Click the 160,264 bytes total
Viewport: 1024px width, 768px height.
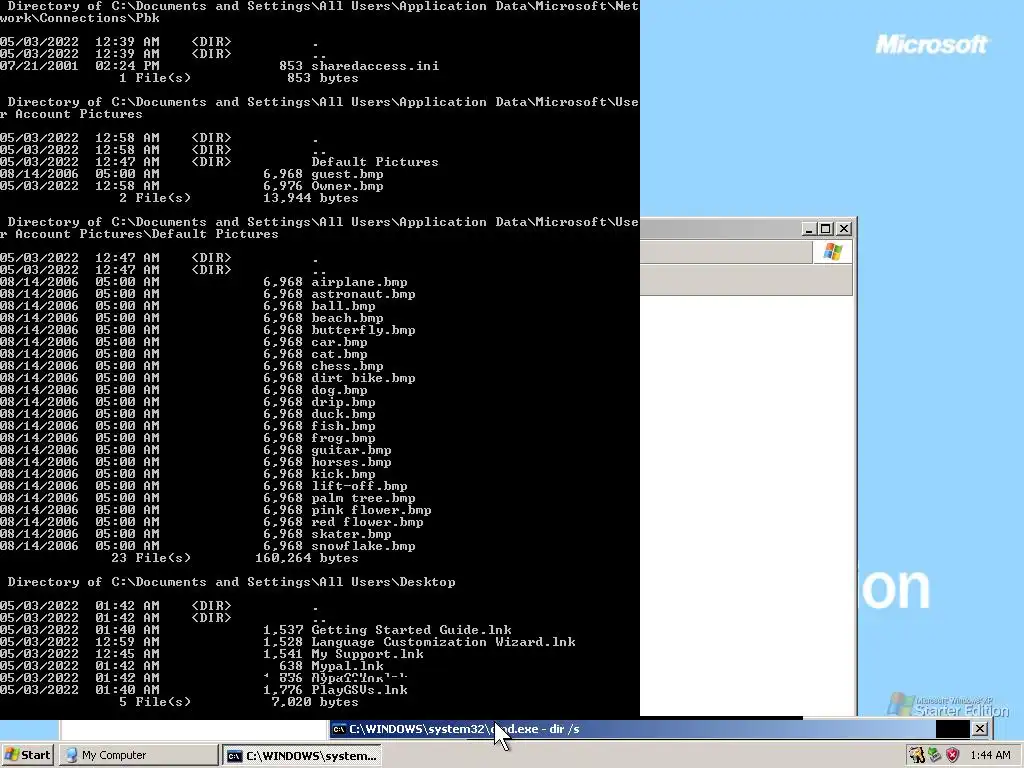(x=306, y=558)
